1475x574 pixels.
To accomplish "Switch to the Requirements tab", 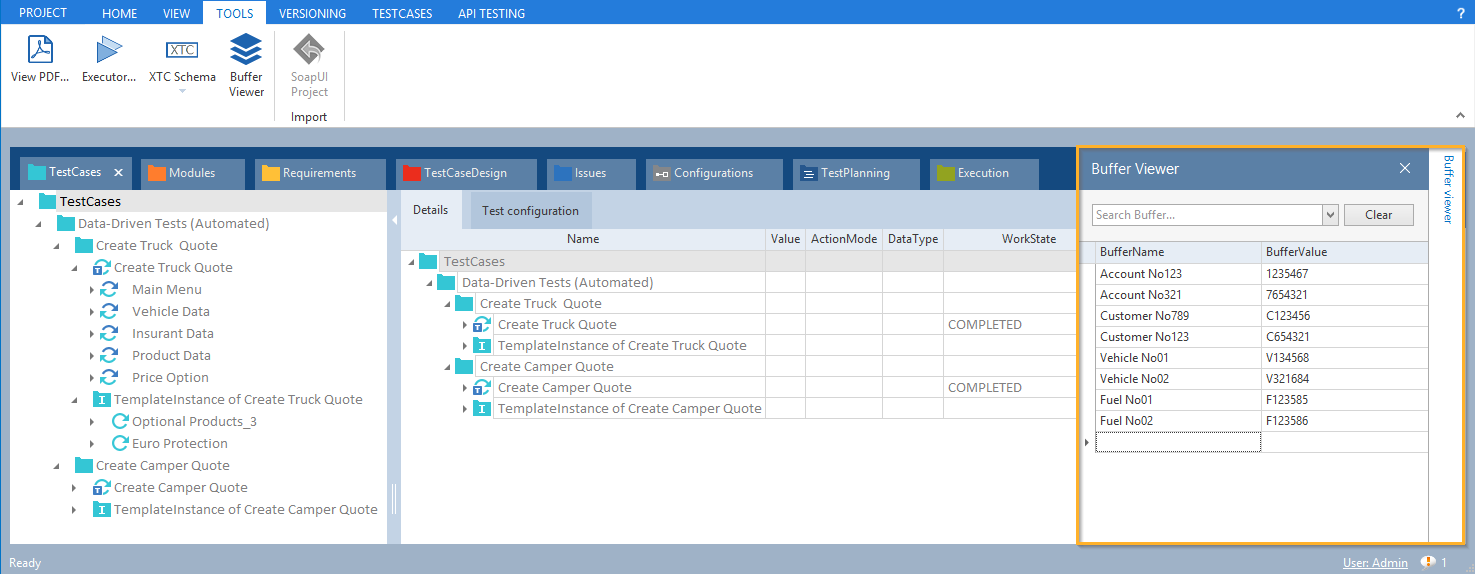I will pyautogui.click(x=318, y=173).
